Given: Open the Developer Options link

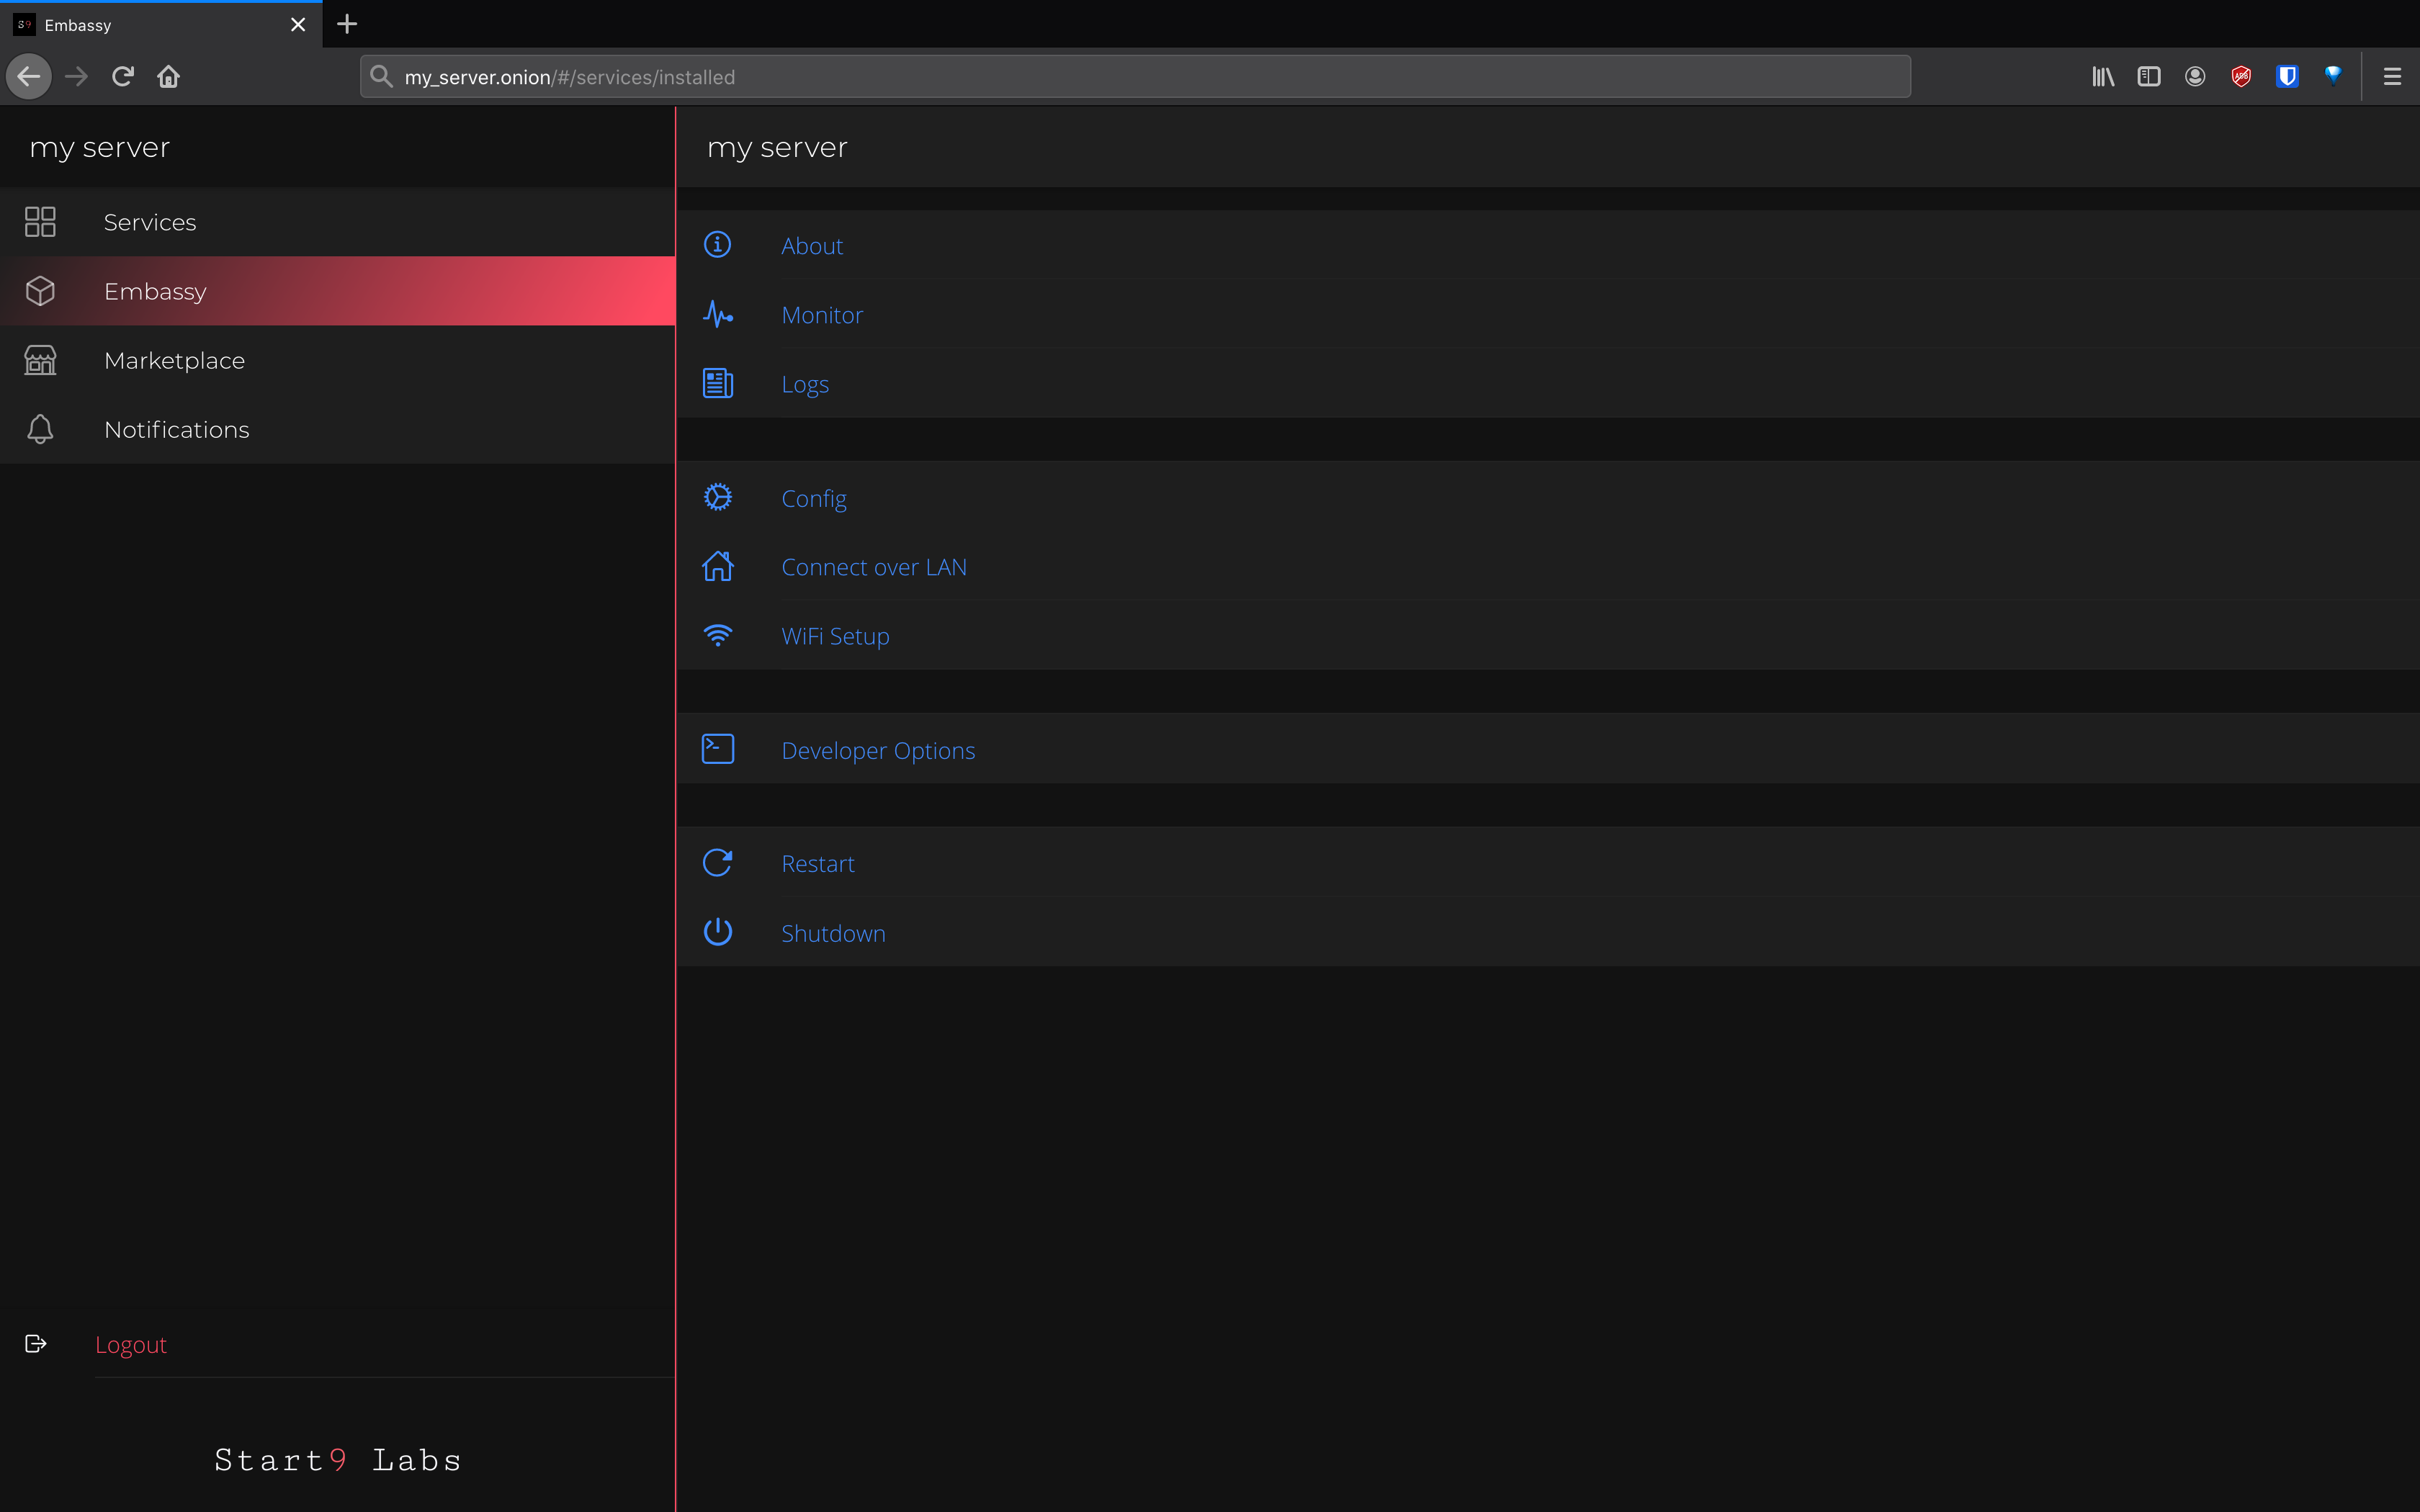Looking at the screenshot, I should coord(877,750).
